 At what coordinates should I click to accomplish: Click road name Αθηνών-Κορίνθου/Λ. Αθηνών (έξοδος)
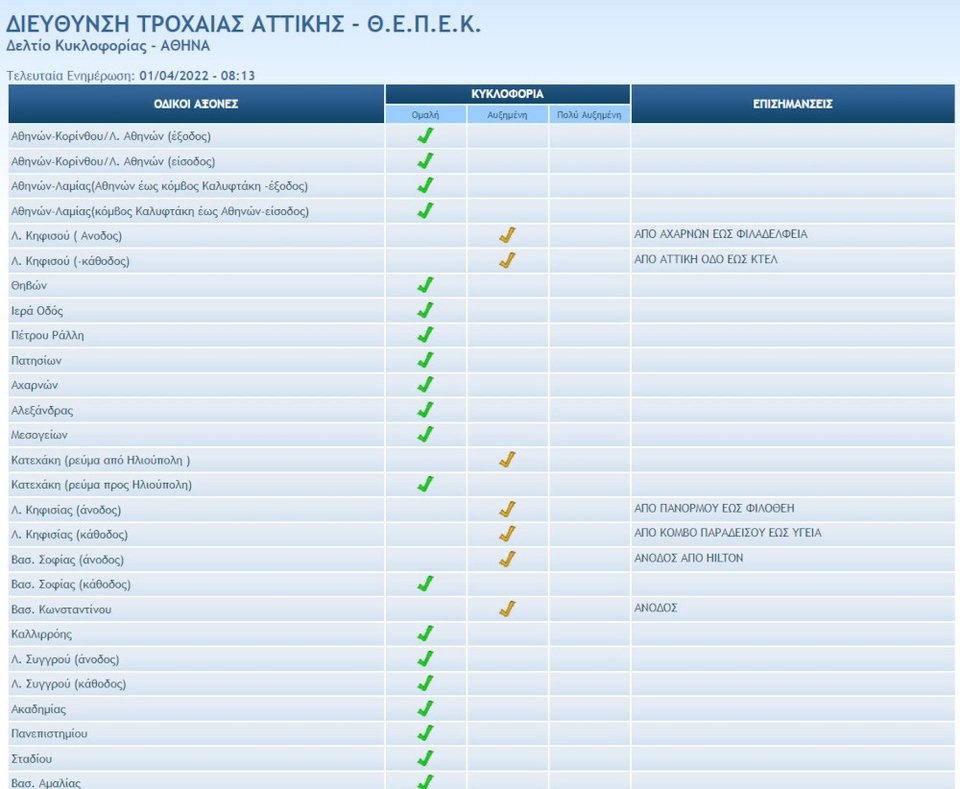pyautogui.click(x=111, y=136)
